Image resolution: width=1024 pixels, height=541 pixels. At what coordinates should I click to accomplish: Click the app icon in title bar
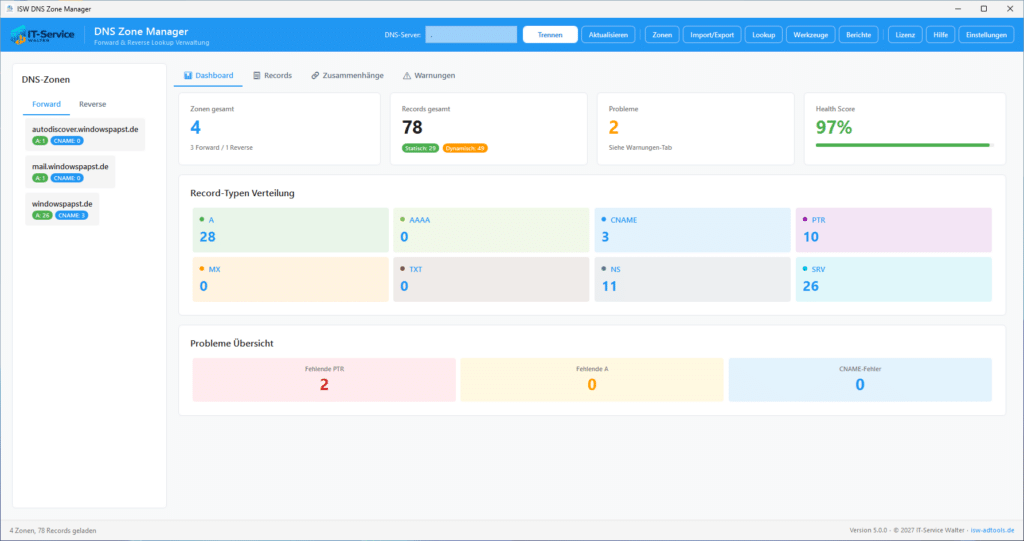tap(10, 9)
